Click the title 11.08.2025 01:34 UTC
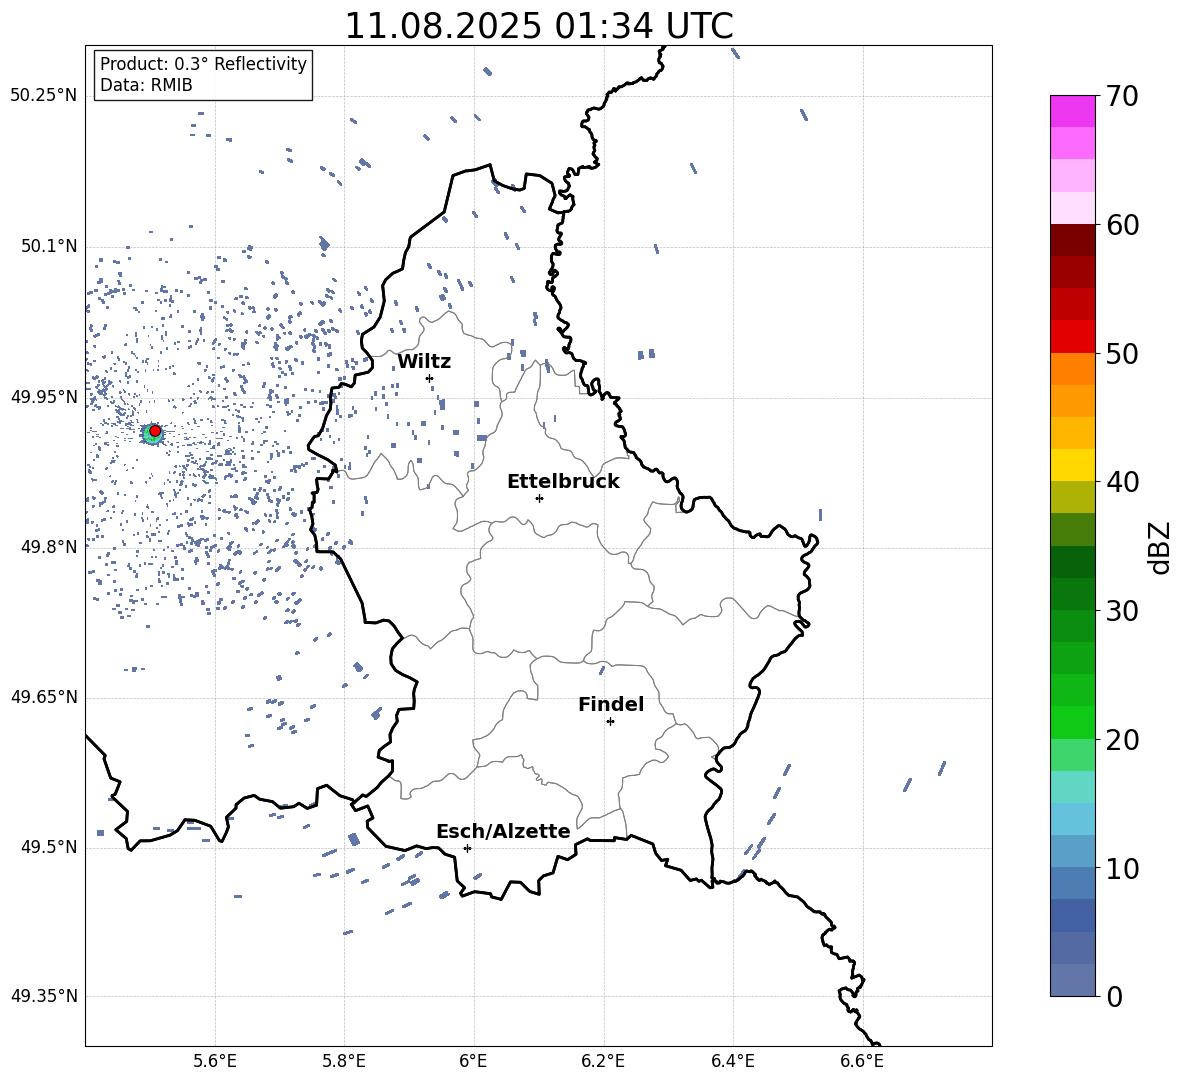The width and height of the screenshot is (1184, 1081). click(539, 26)
